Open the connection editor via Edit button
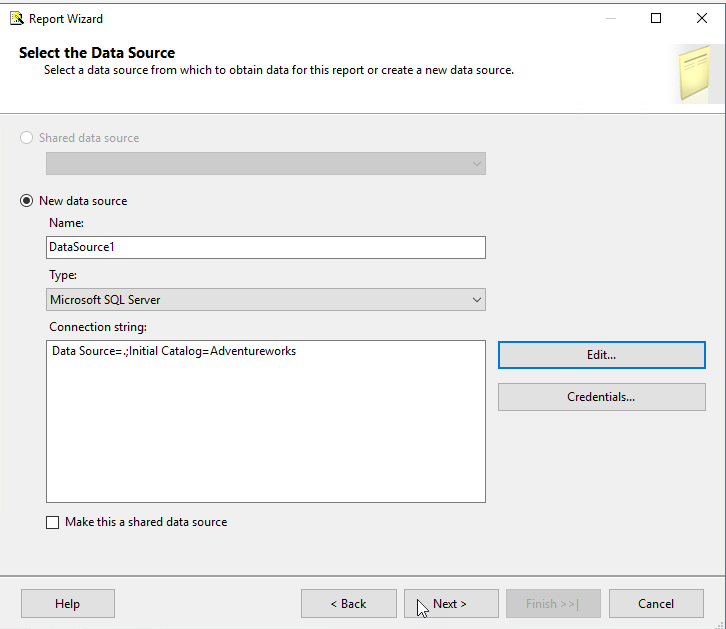 601,355
